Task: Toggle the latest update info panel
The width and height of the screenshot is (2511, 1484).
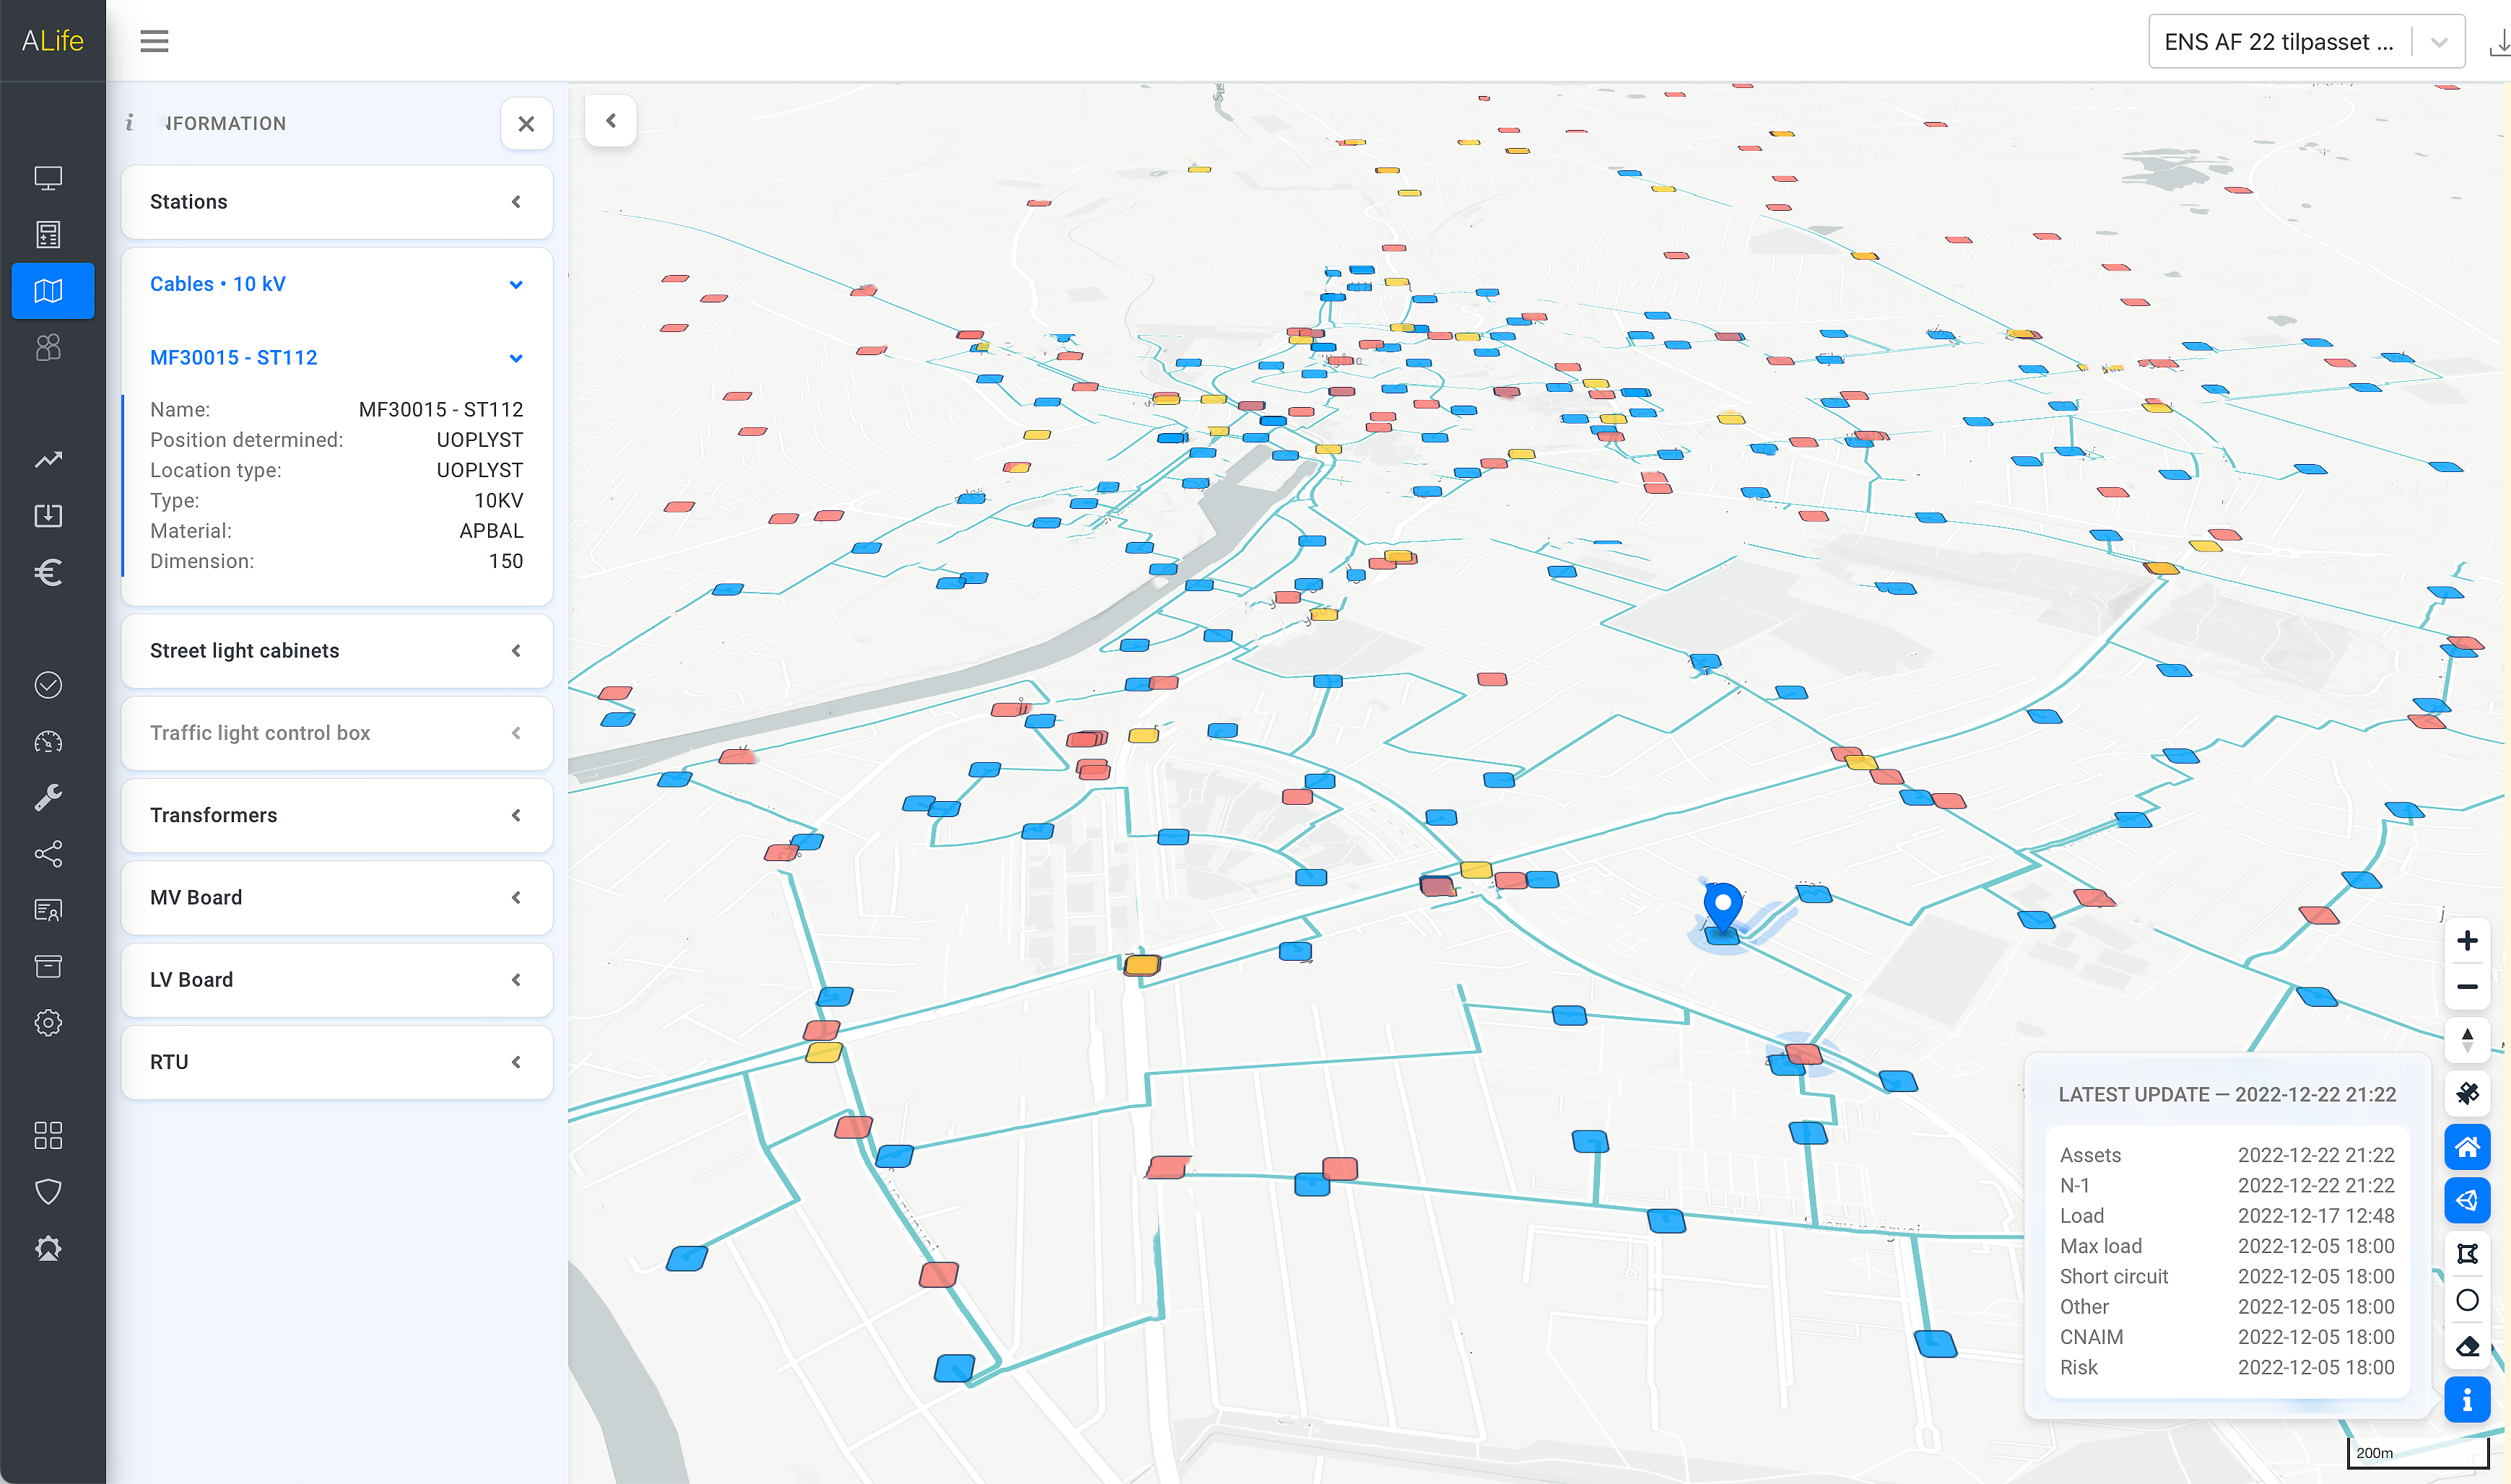Action: click(x=2466, y=1400)
